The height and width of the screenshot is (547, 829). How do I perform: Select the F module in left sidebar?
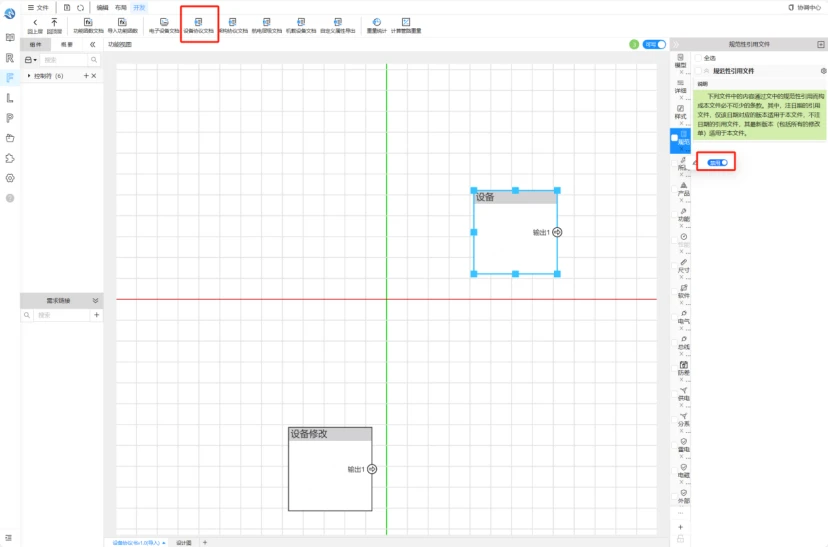coord(10,78)
